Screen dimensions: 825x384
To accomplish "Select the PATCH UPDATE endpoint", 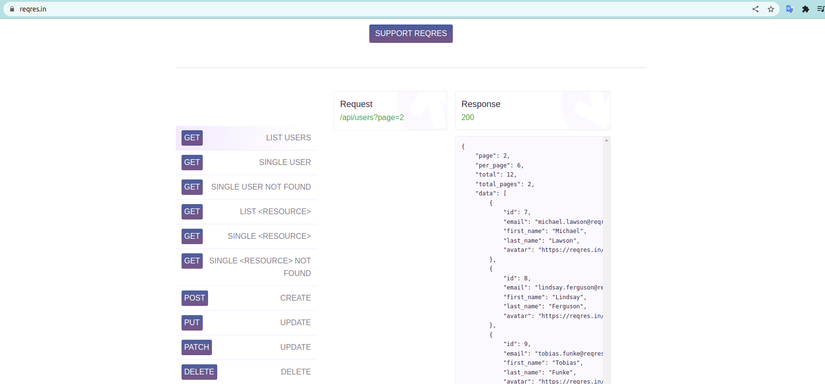I will click(246, 347).
